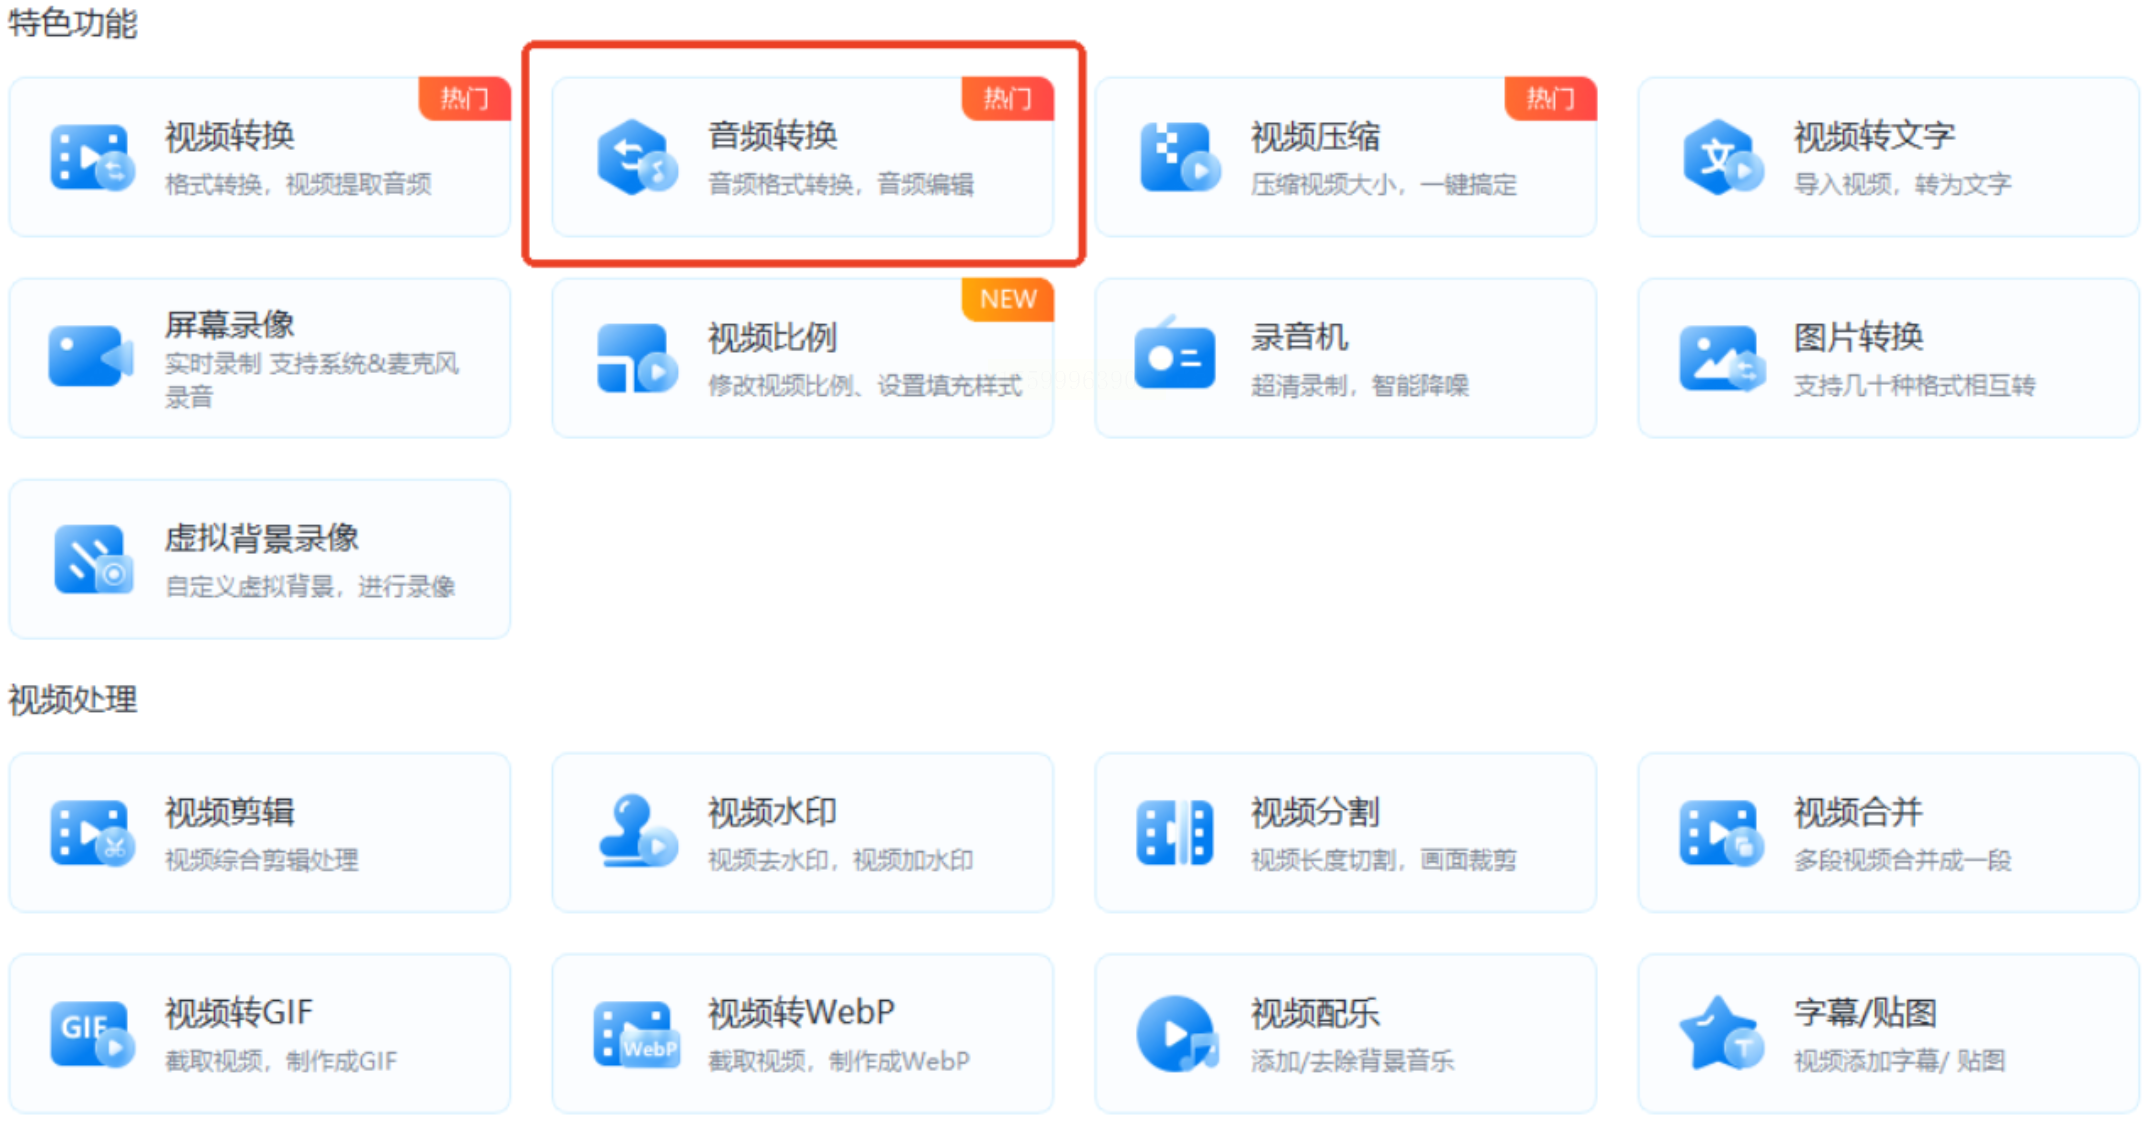
Task: Select the 视频转WebP icon
Action: click(635, 1036)
